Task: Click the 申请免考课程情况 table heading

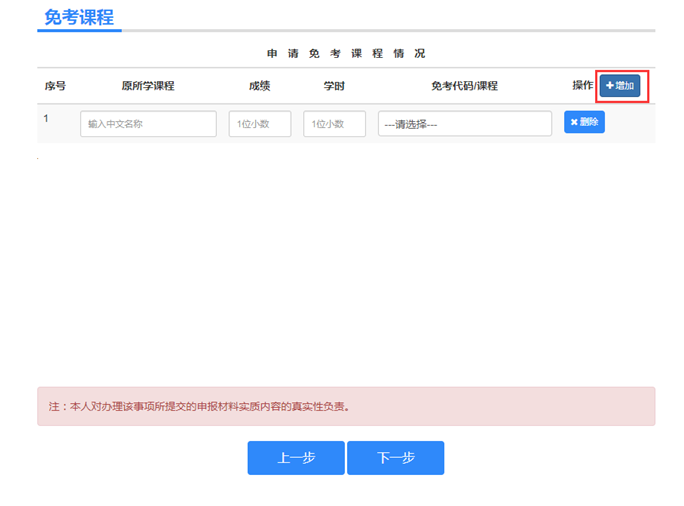Action: [x=346, y=53]
